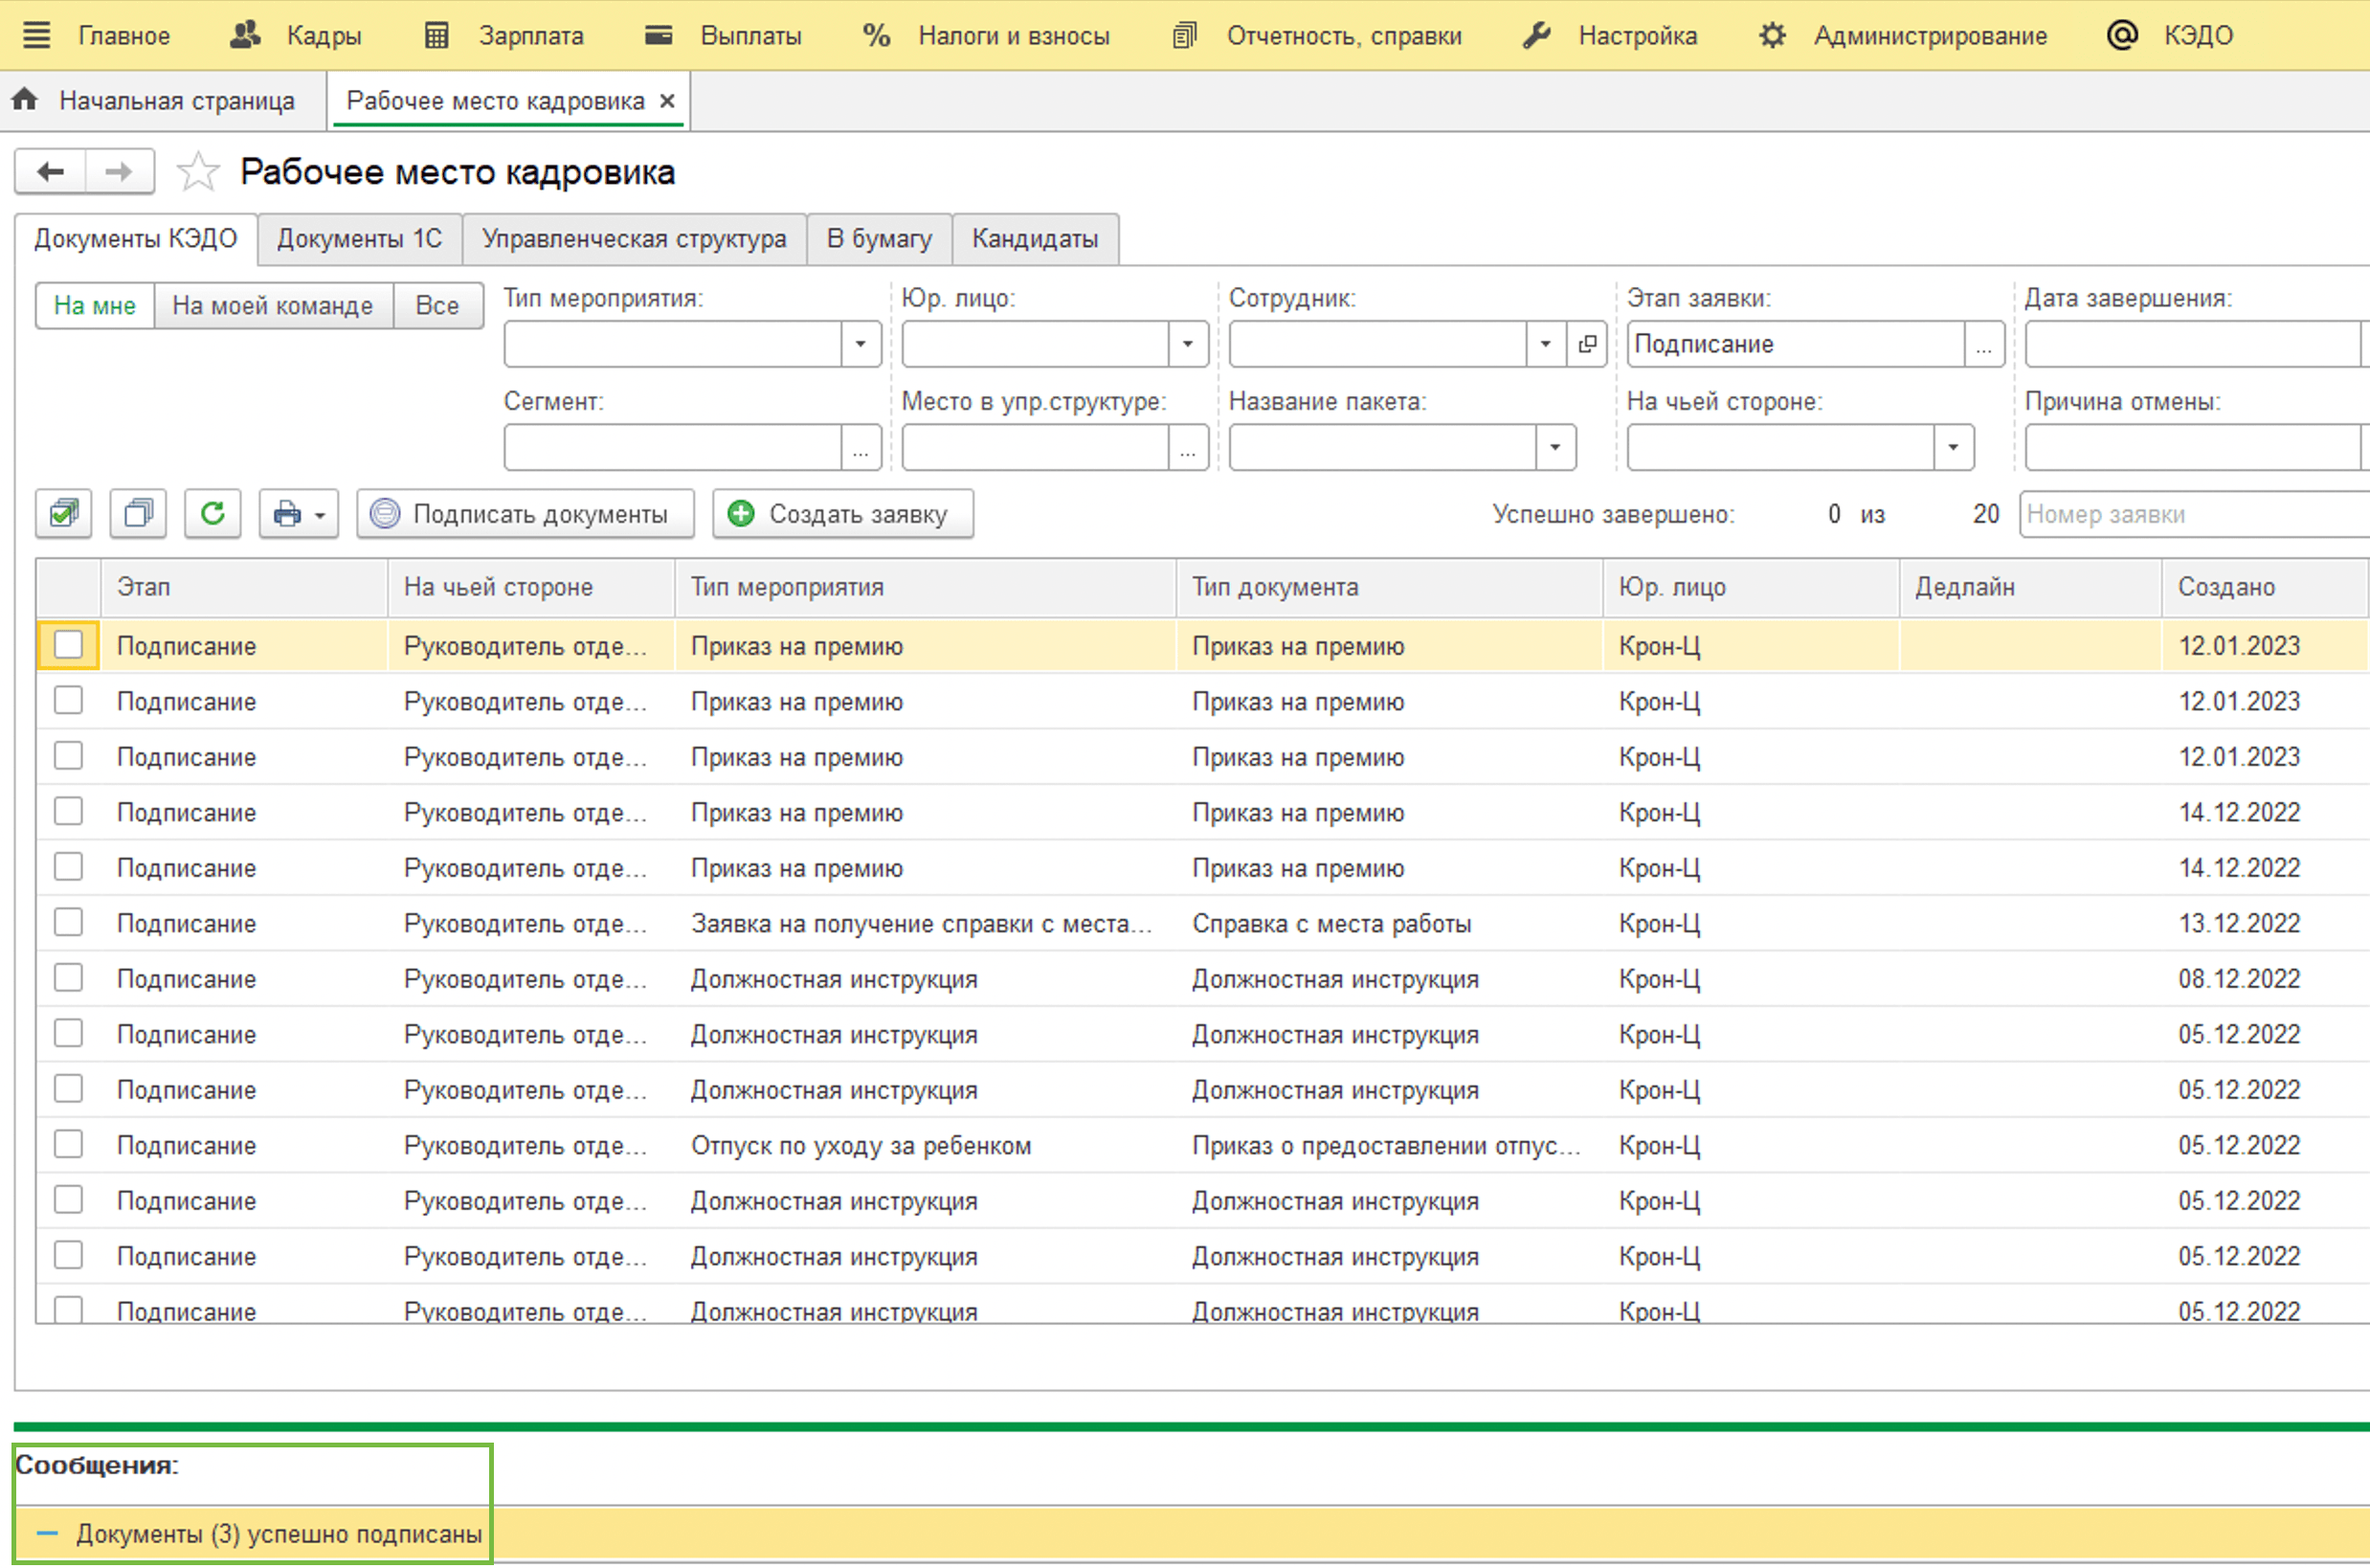Viewport: 2370px width, 1568px height.
Task: Tick checkbox of Отпуск по уходу за ребенком row
Action: click(x=68, y=1144)
